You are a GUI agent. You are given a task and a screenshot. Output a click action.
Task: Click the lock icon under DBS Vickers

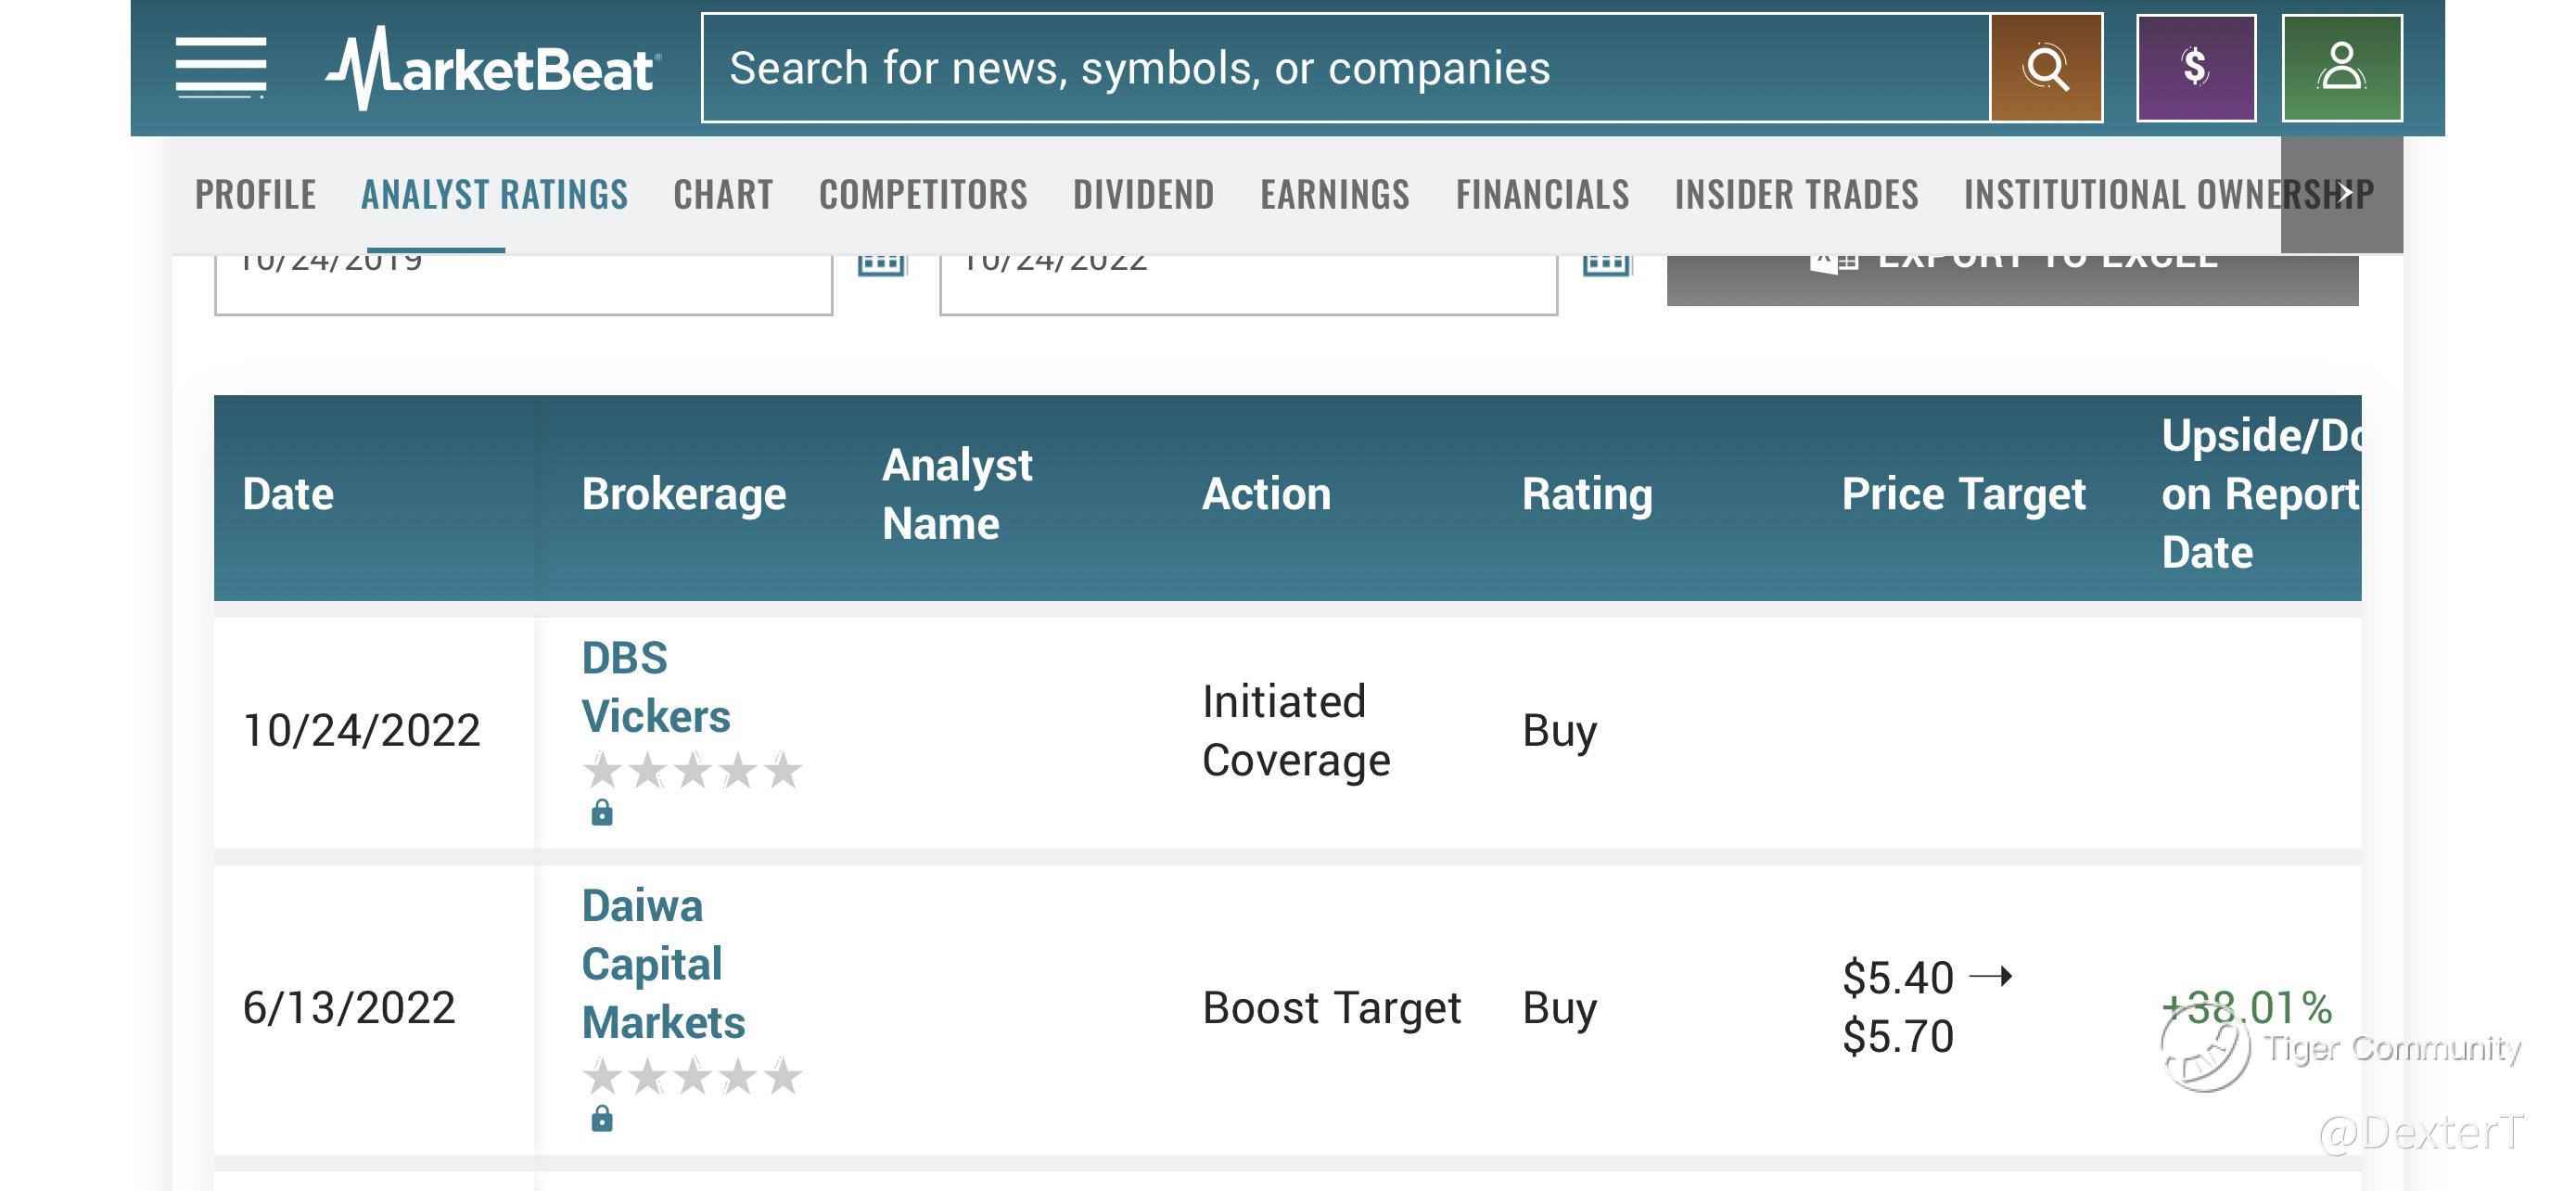(x=601, y=812)
